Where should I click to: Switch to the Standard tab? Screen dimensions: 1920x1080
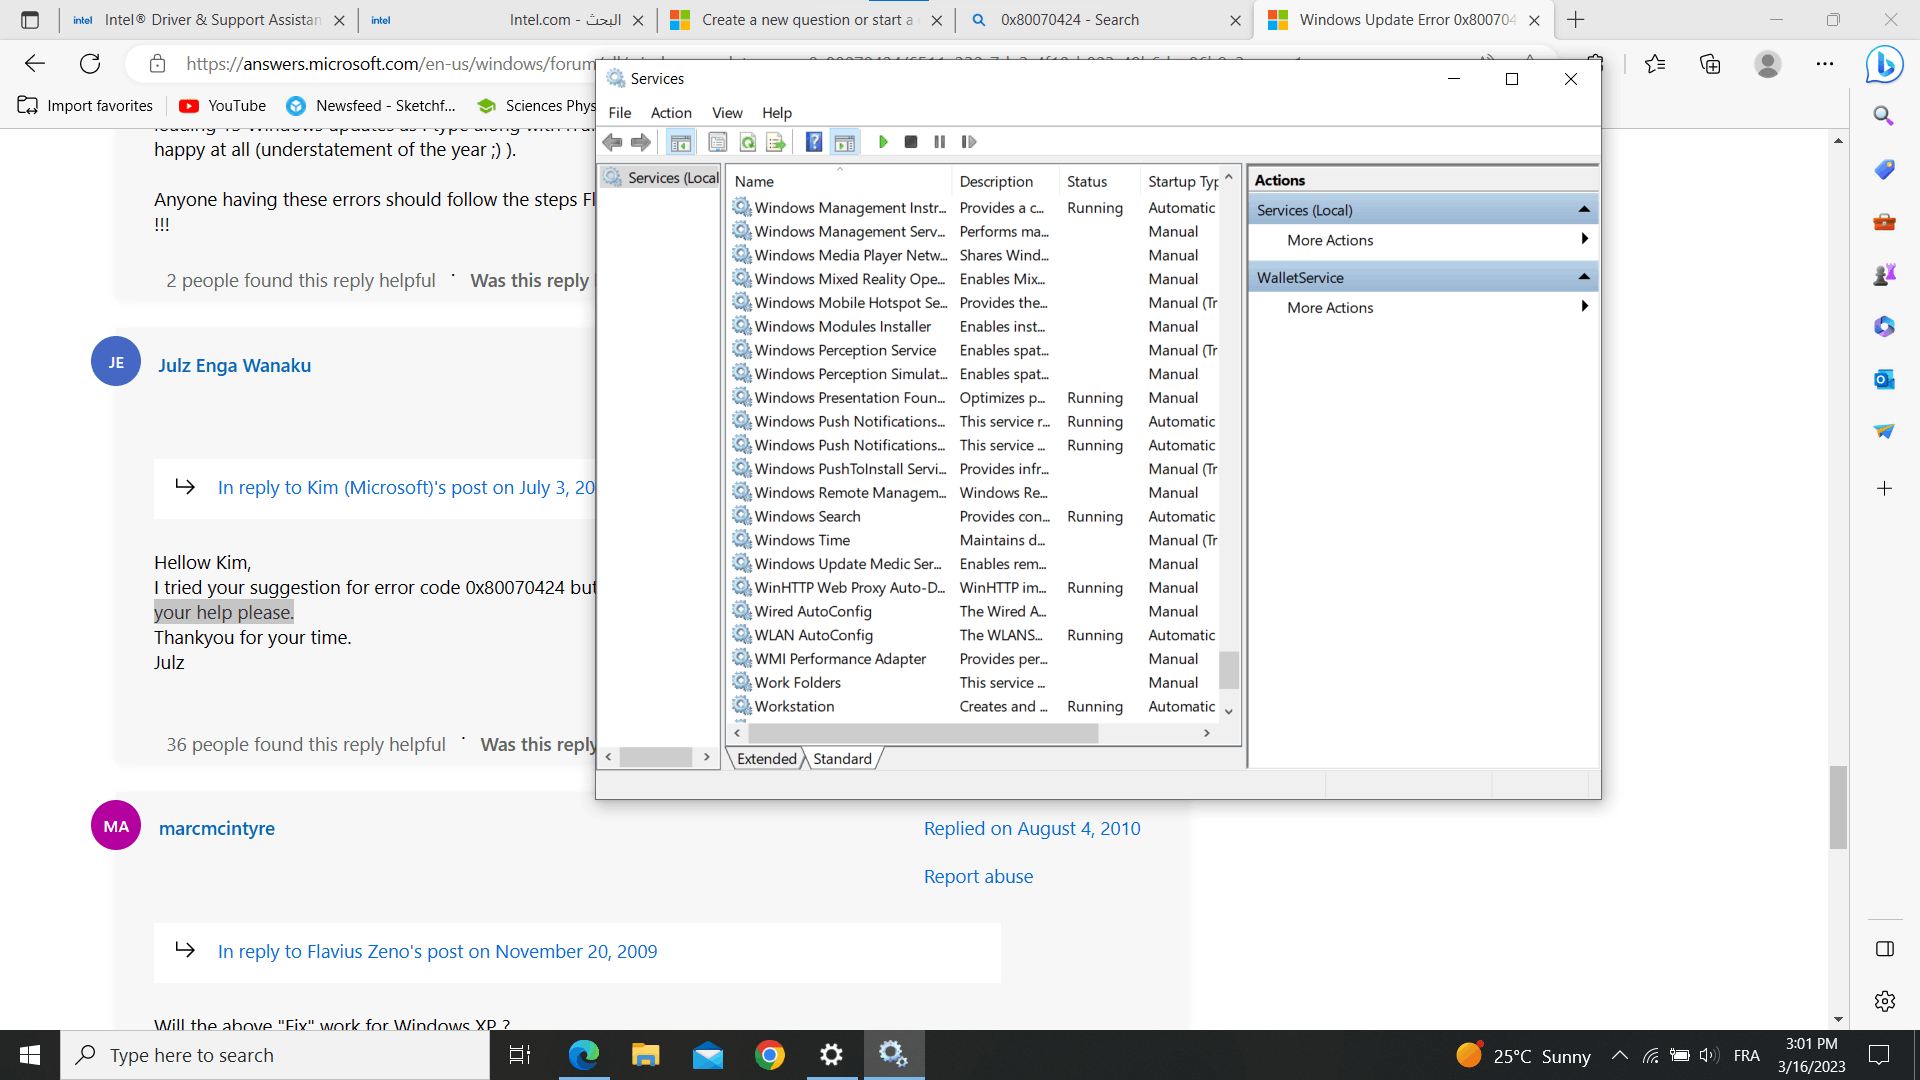[x=843, y=759]
